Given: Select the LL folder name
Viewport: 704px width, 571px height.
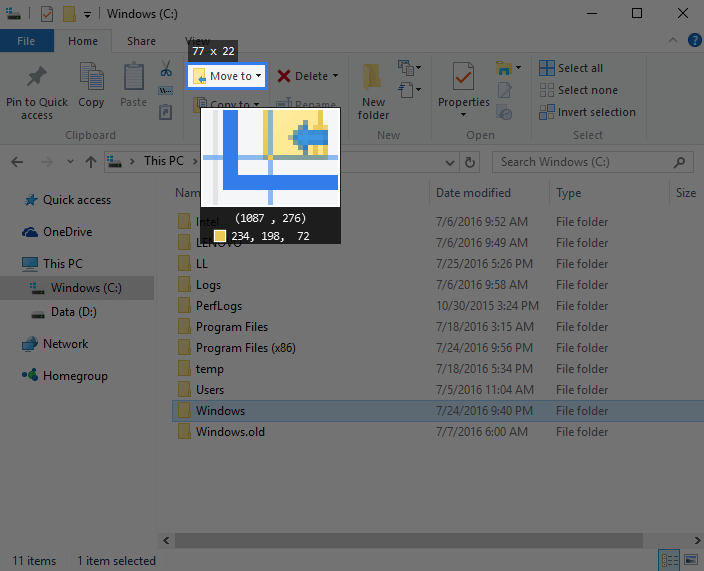Looking at the screenshot, I should tap(202, 264).
